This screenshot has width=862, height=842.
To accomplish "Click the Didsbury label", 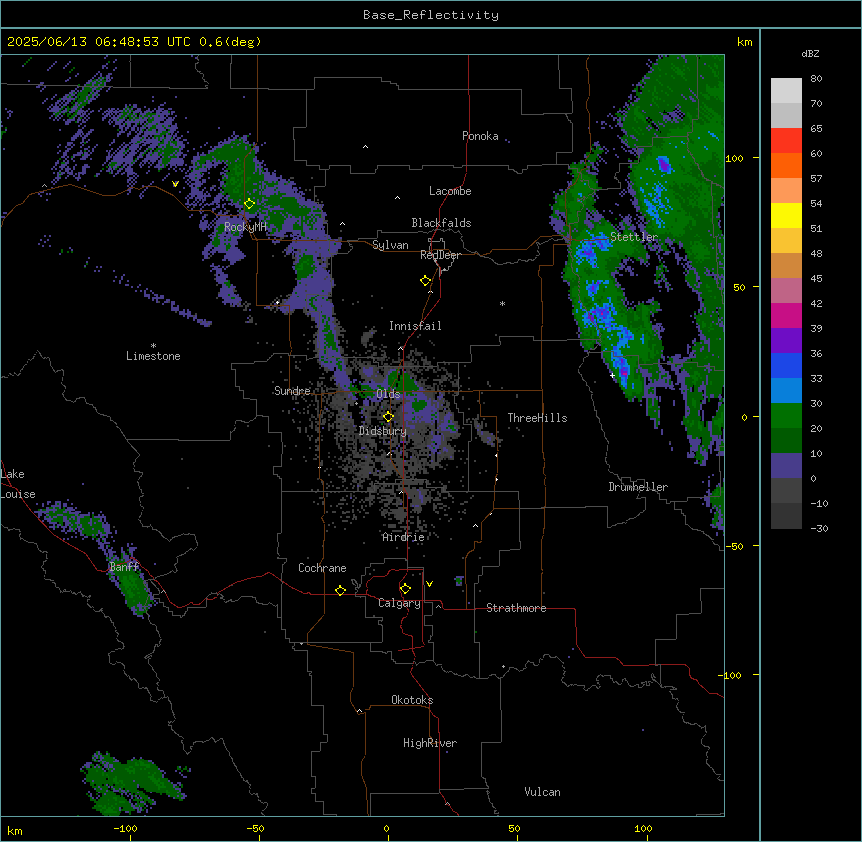I will (x=383, y=431).
